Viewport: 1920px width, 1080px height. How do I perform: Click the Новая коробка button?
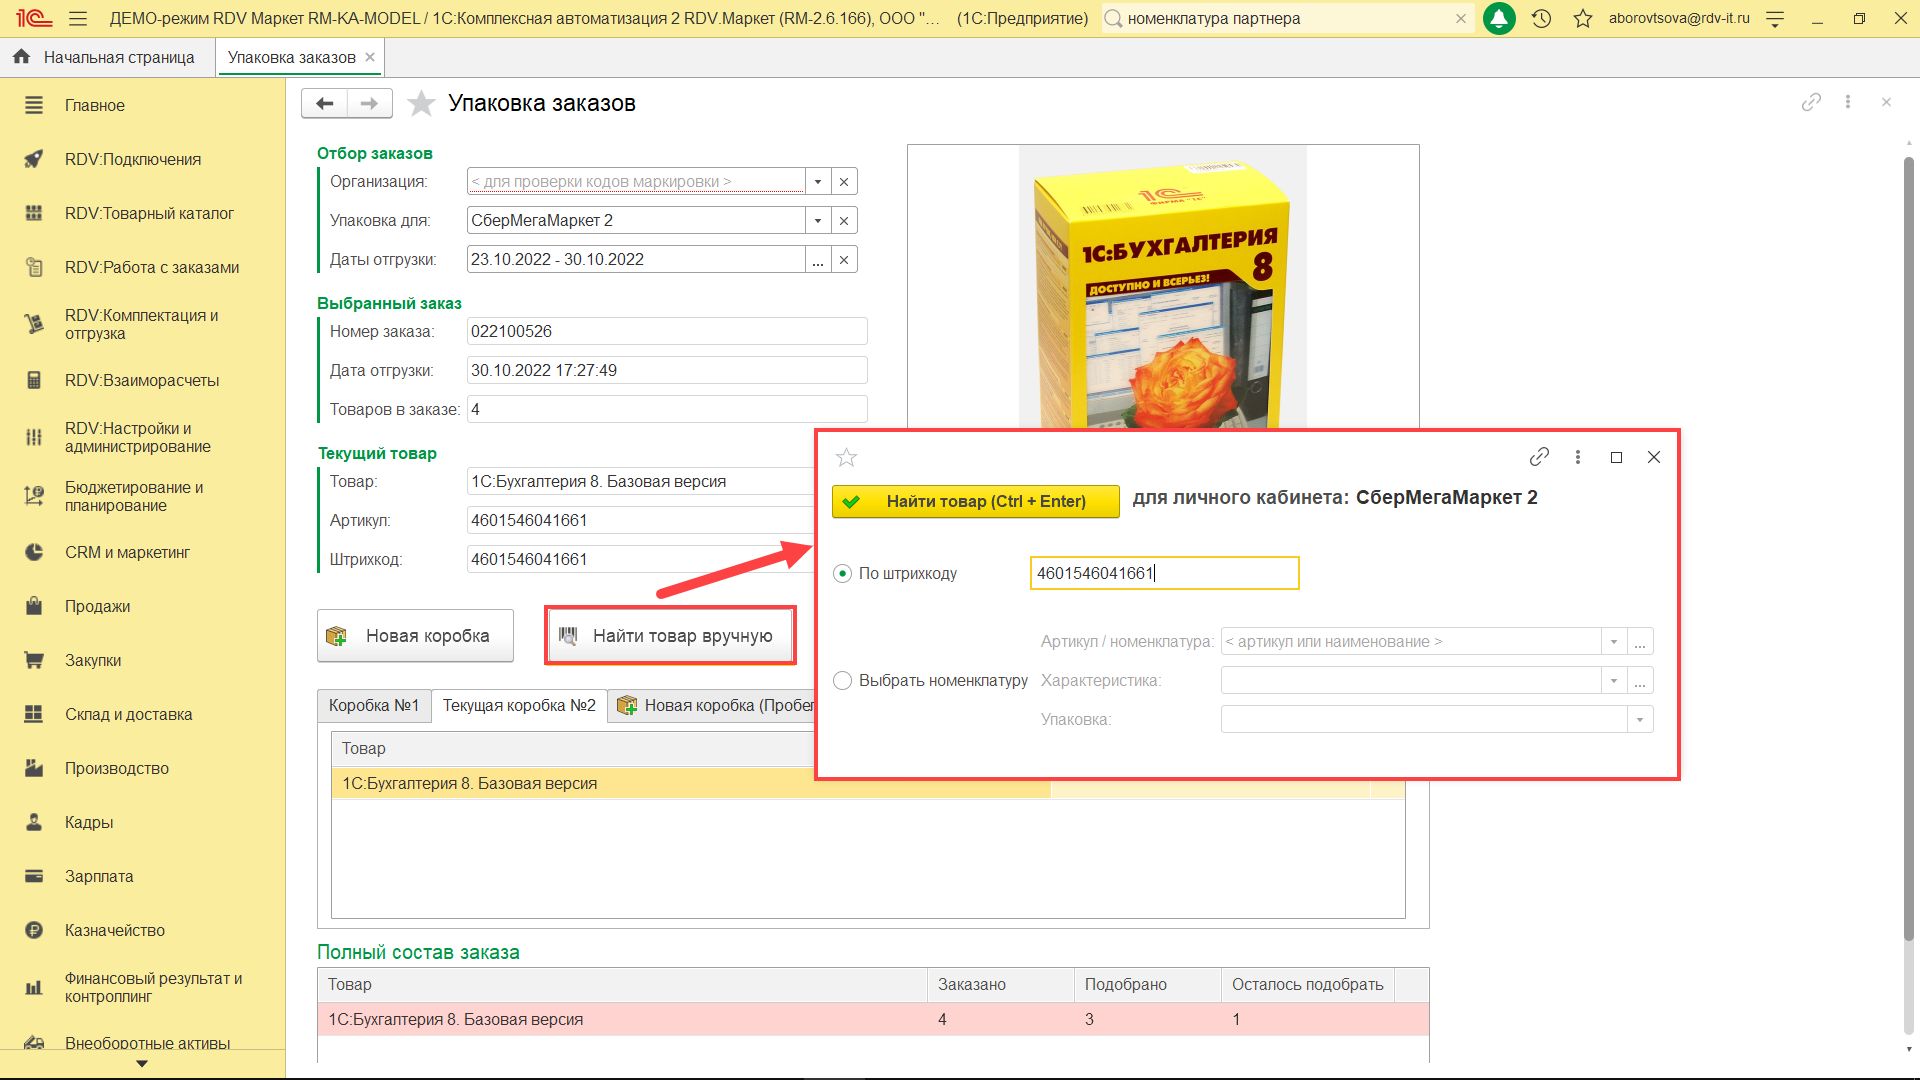coord(415,636)
